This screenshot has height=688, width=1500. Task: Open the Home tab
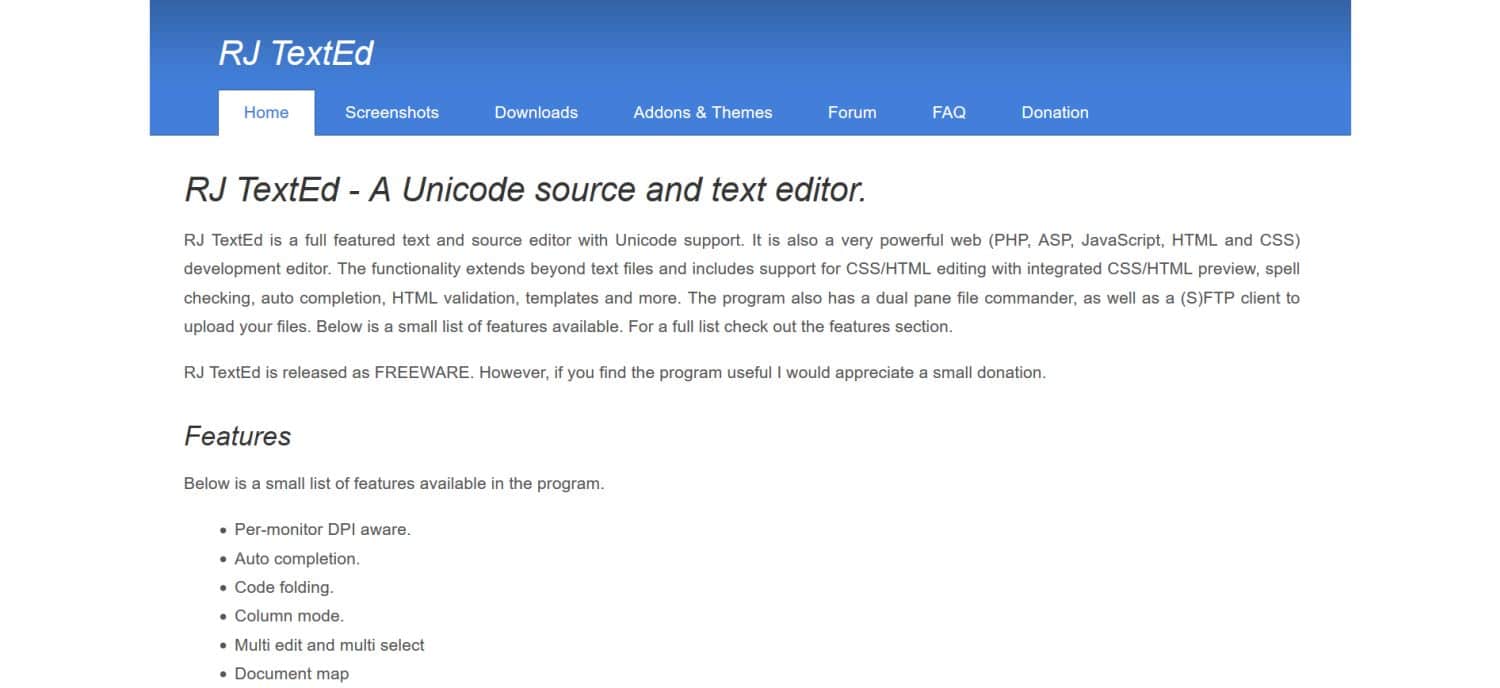pos(266,113)
